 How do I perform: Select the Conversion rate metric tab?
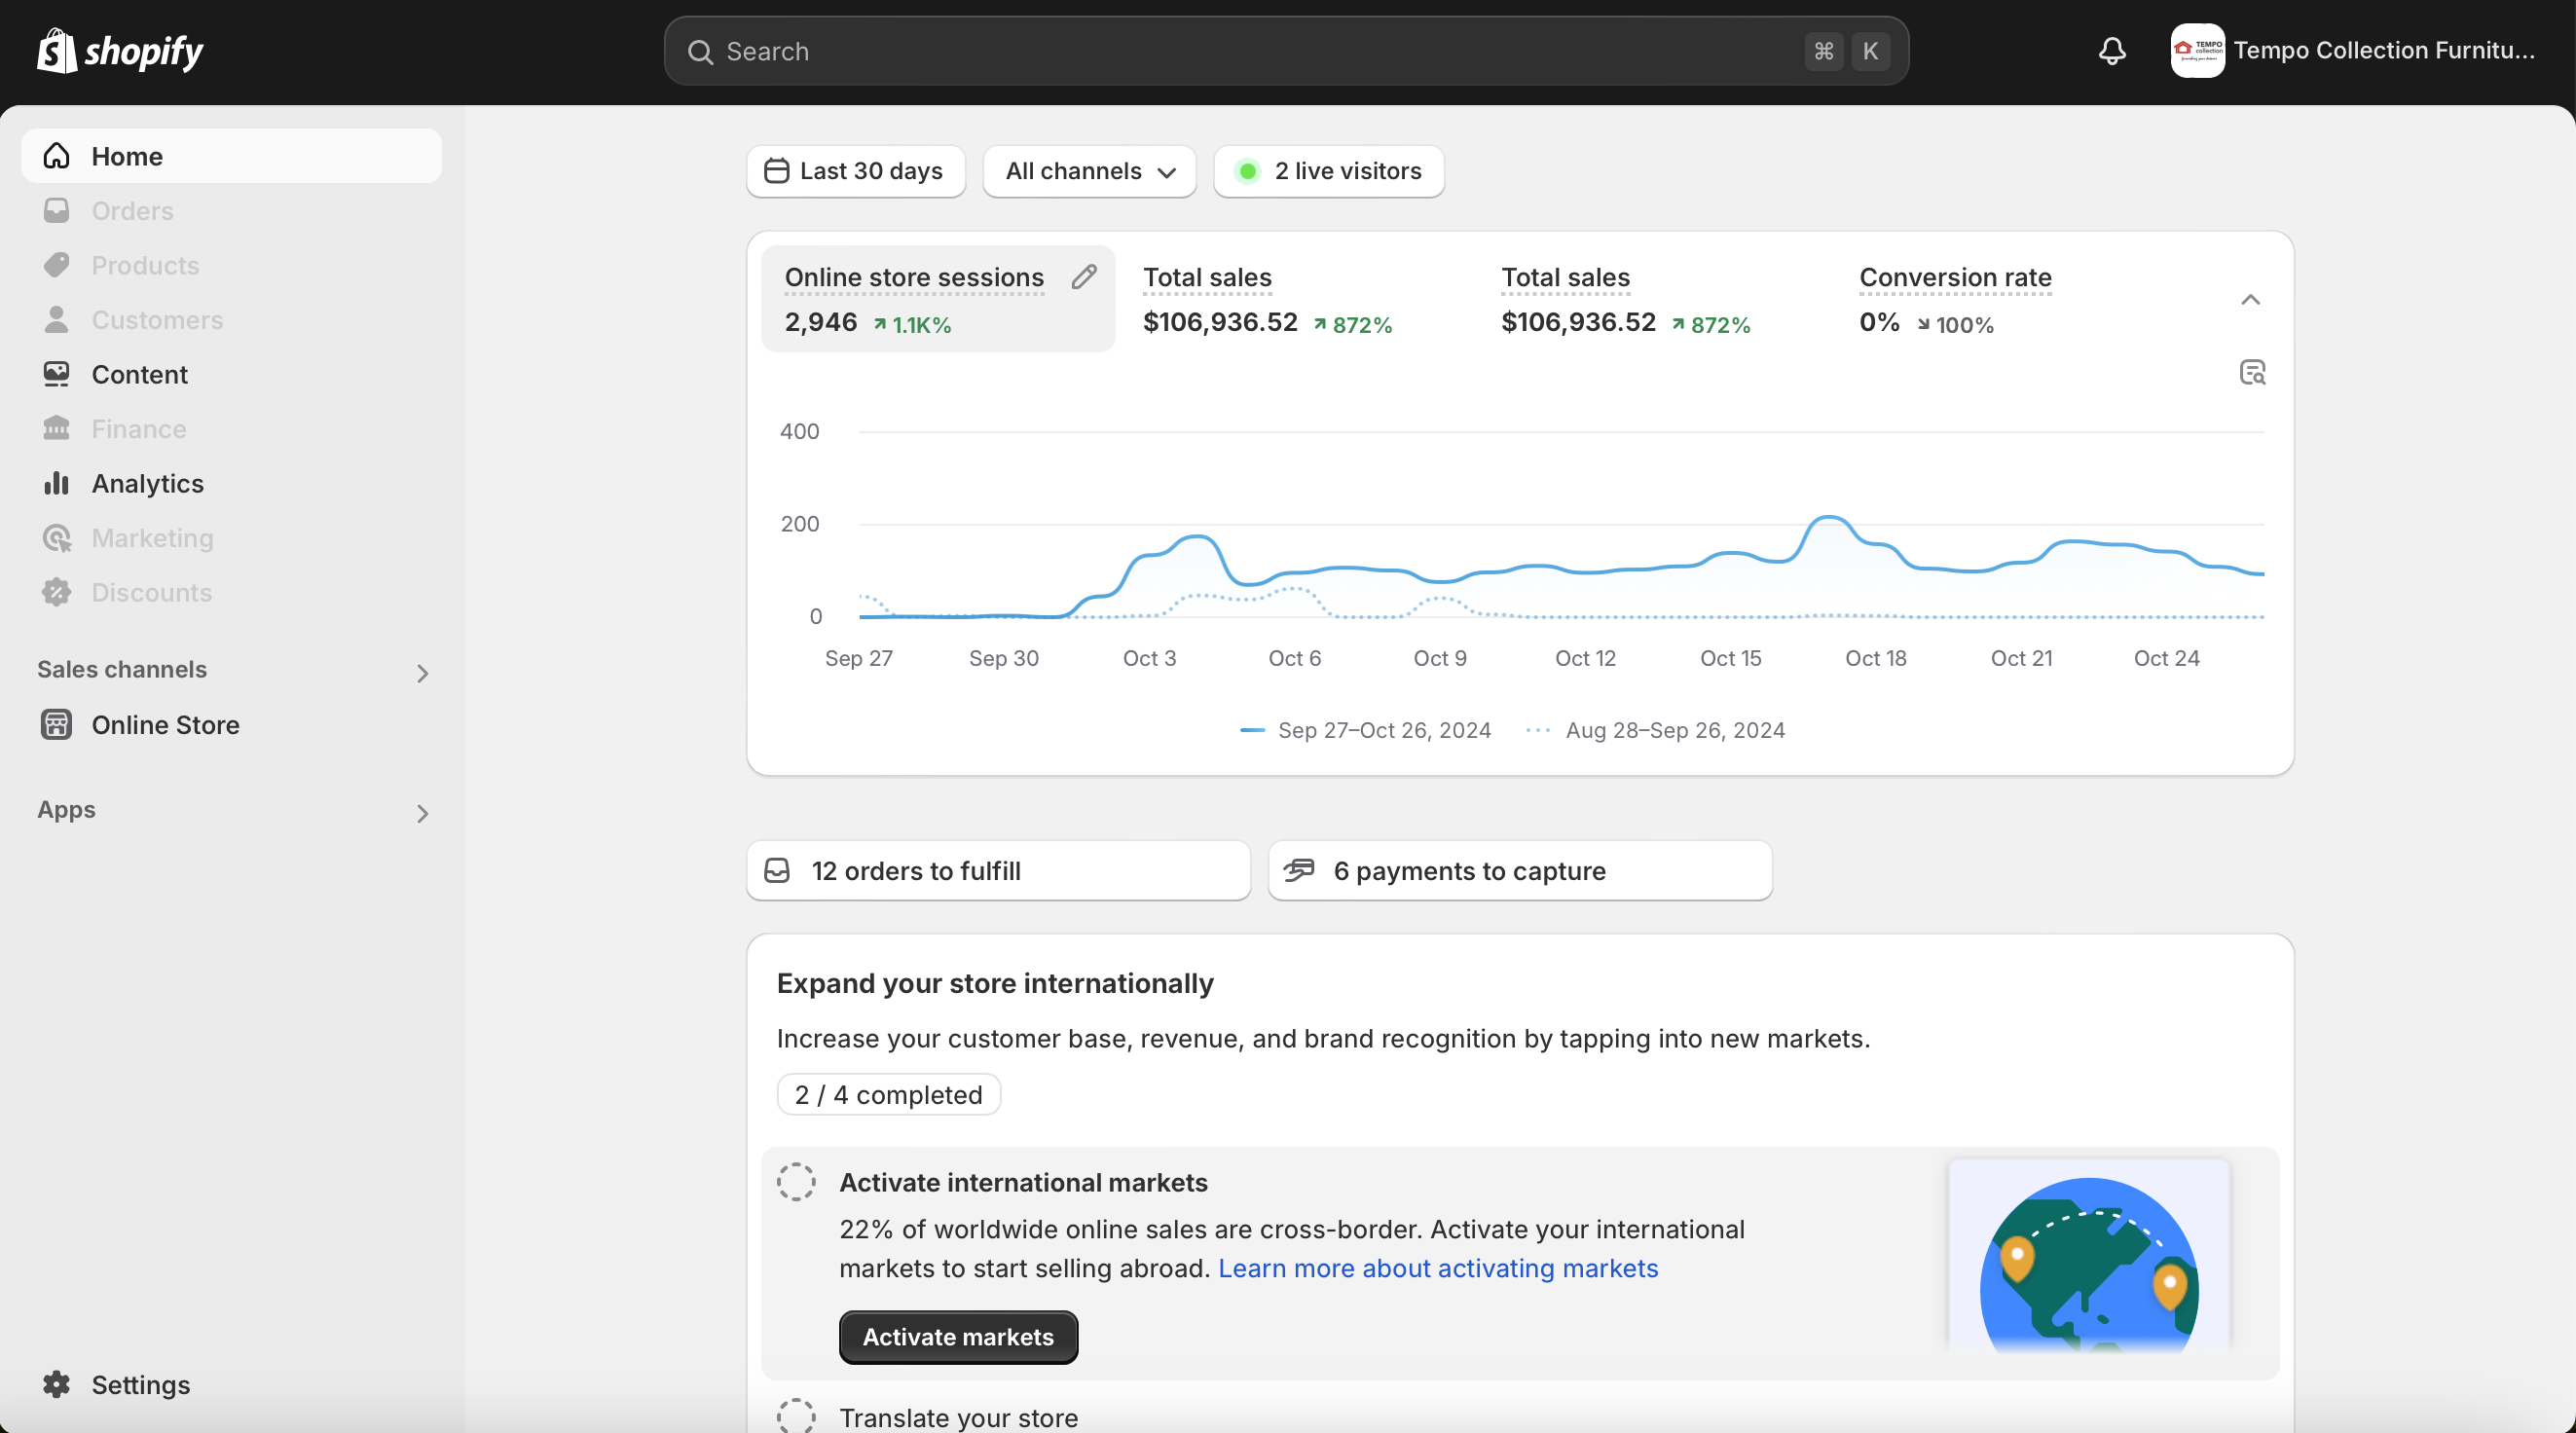pyautogui.click(x=1954, y=299)
